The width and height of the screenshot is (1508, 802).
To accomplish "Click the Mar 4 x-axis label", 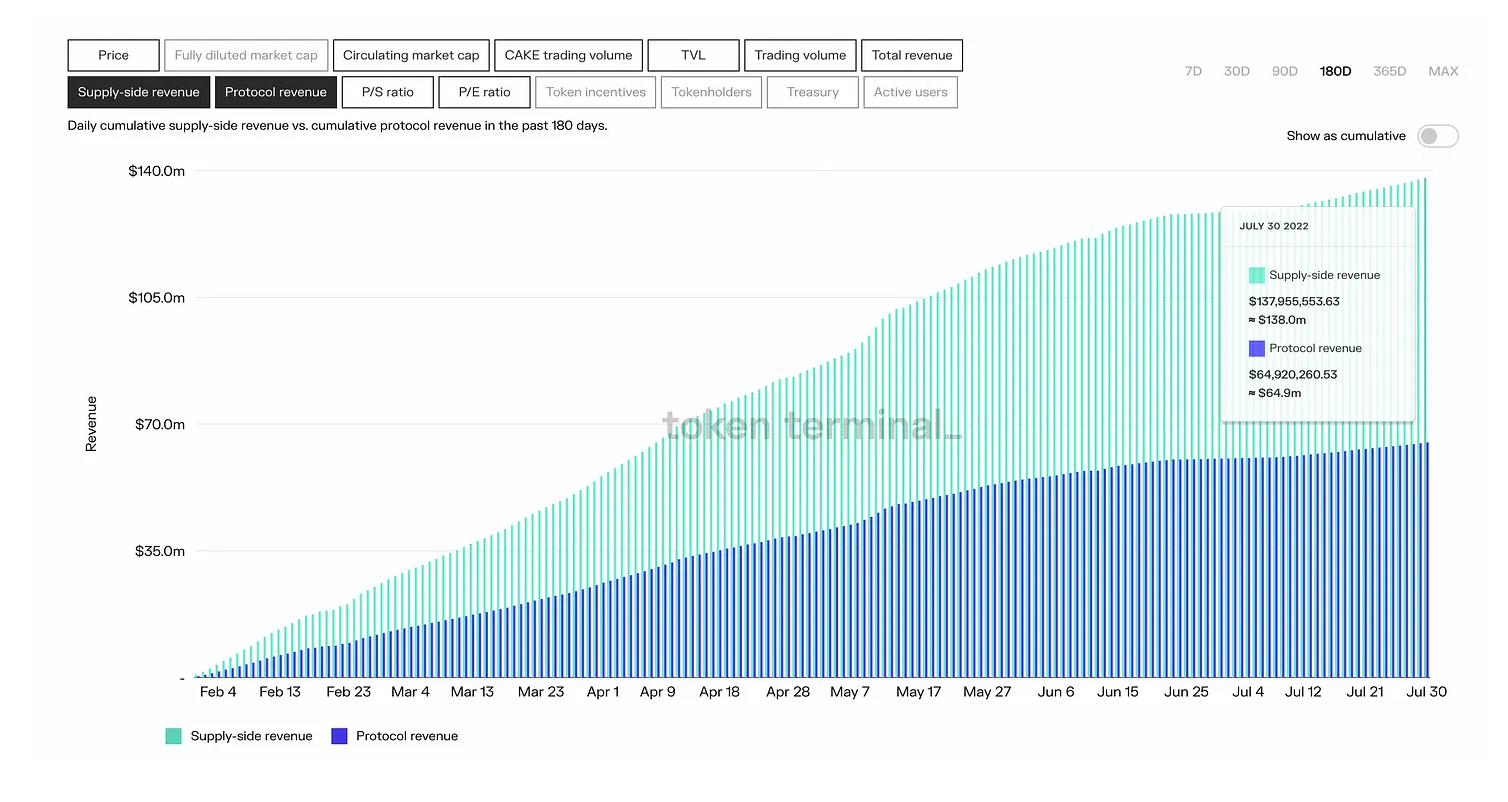I will point(410,691).
